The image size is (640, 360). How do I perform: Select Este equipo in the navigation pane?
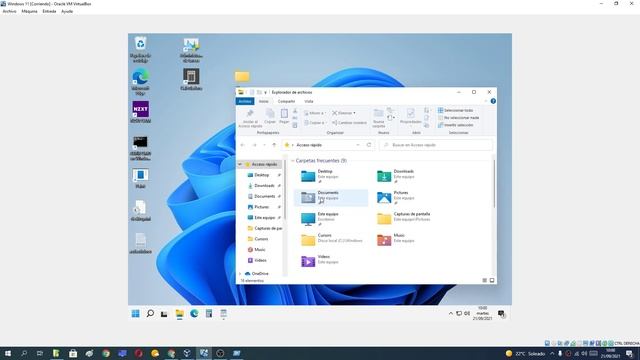[264, 218]
